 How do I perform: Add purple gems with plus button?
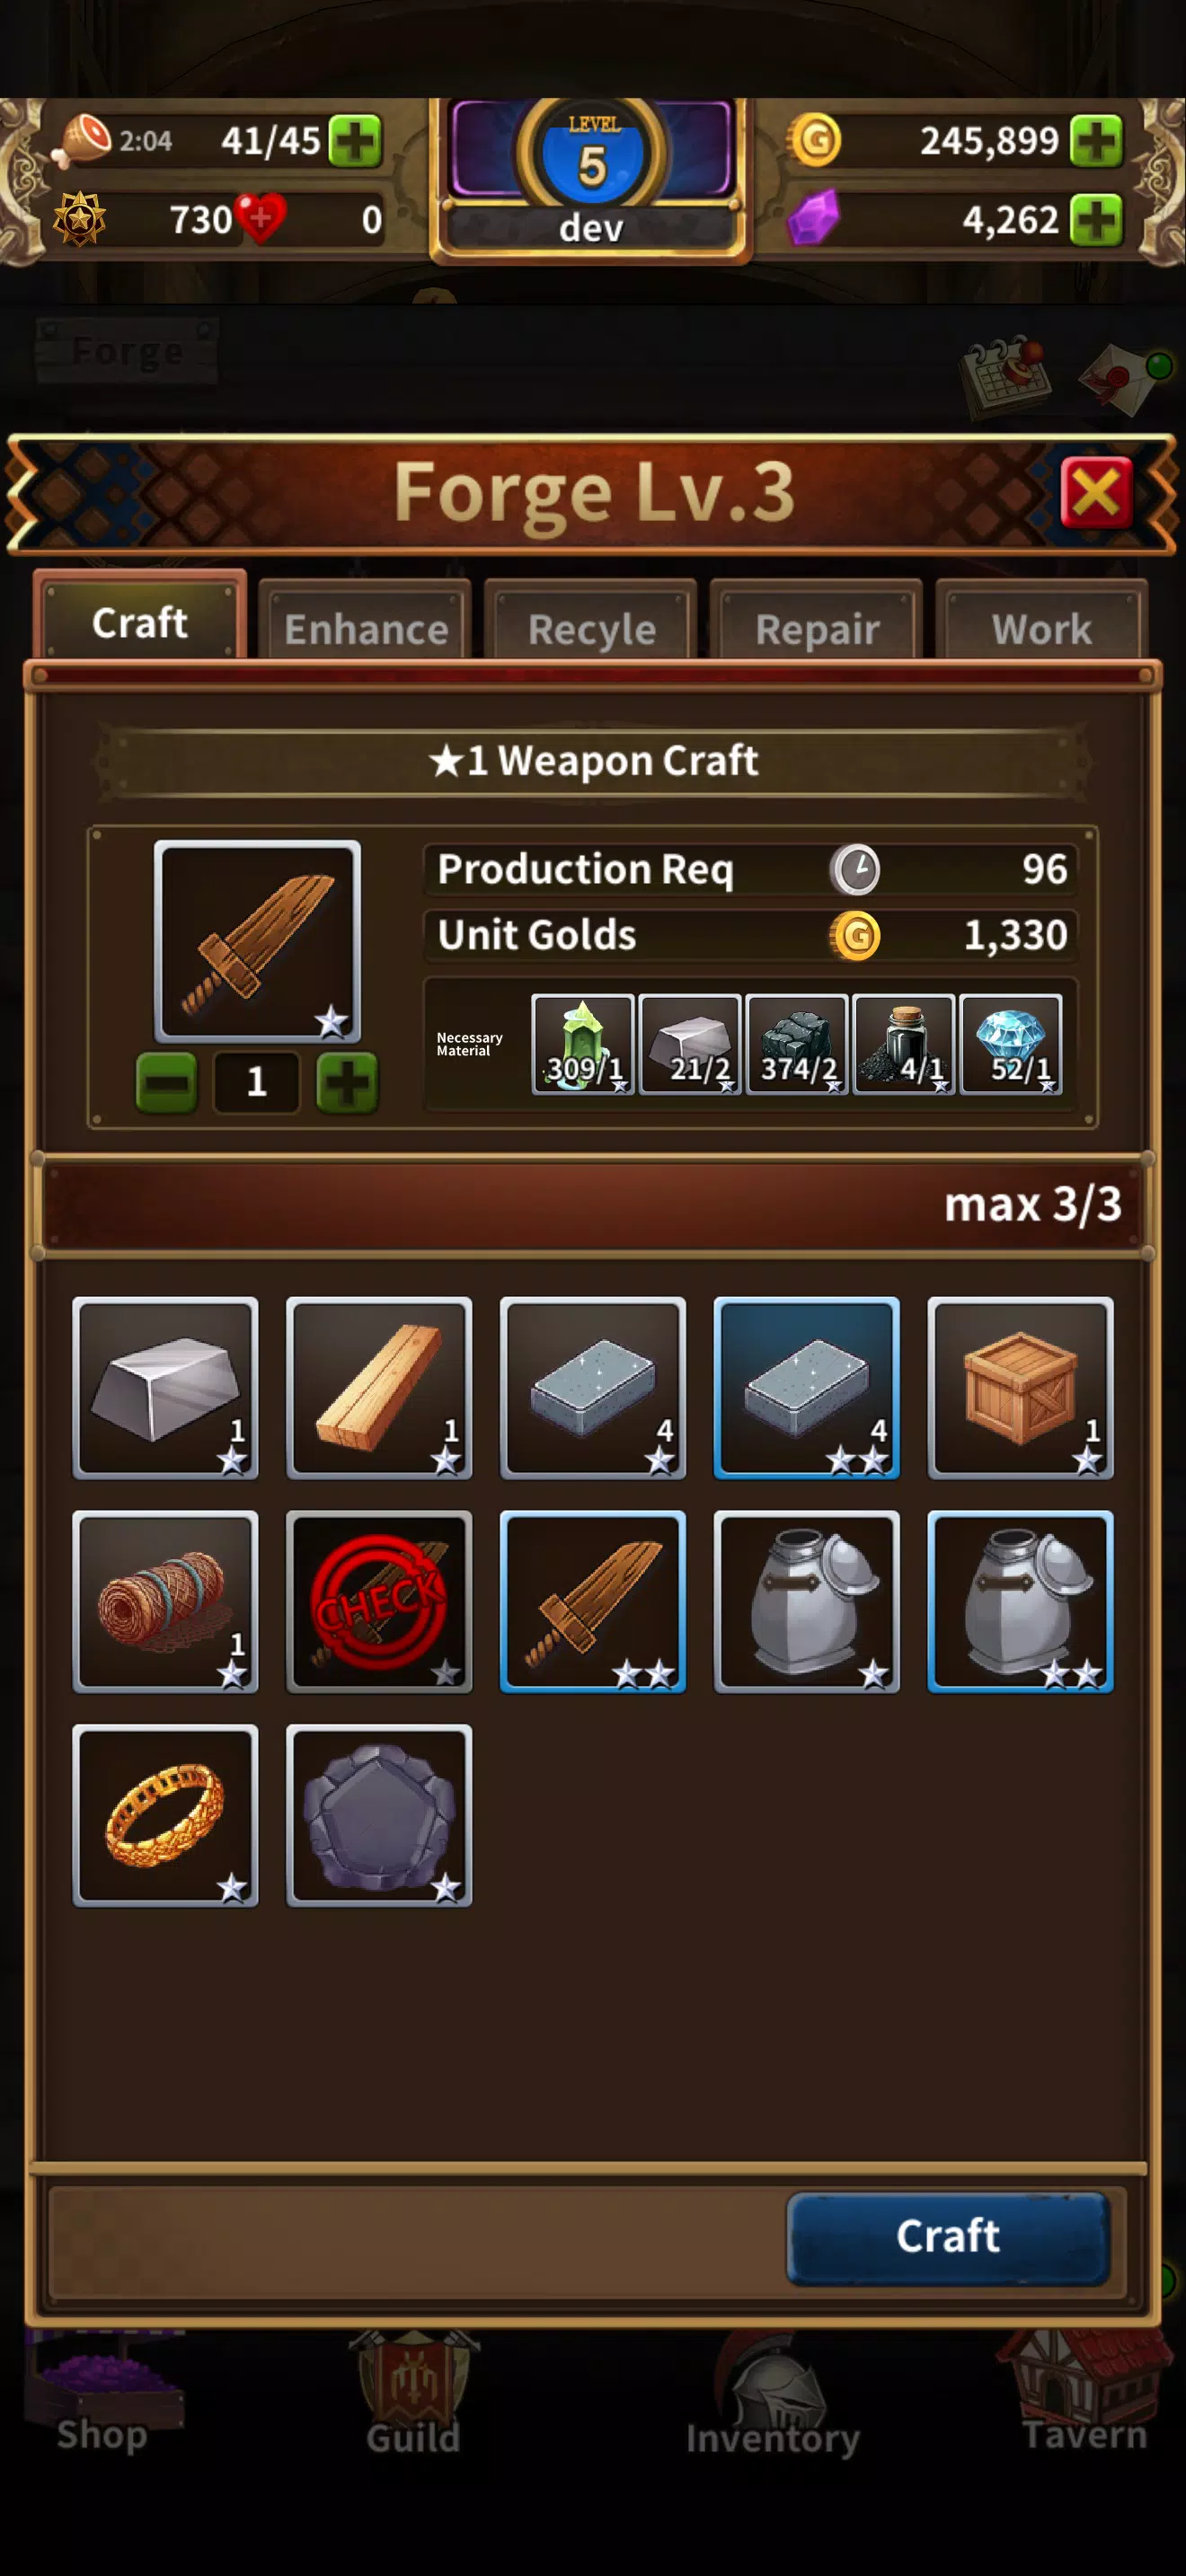click(x=1096, y=219)
